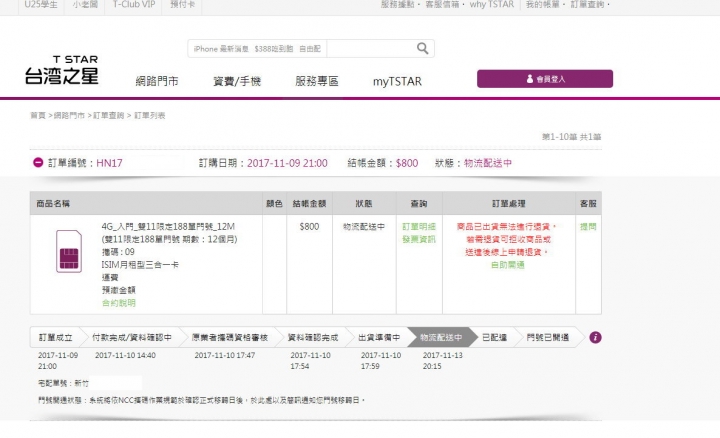This screenshot has width=720, height=438.
Task: Select the T-Club VIP top tab
Action: pos(134,5)
